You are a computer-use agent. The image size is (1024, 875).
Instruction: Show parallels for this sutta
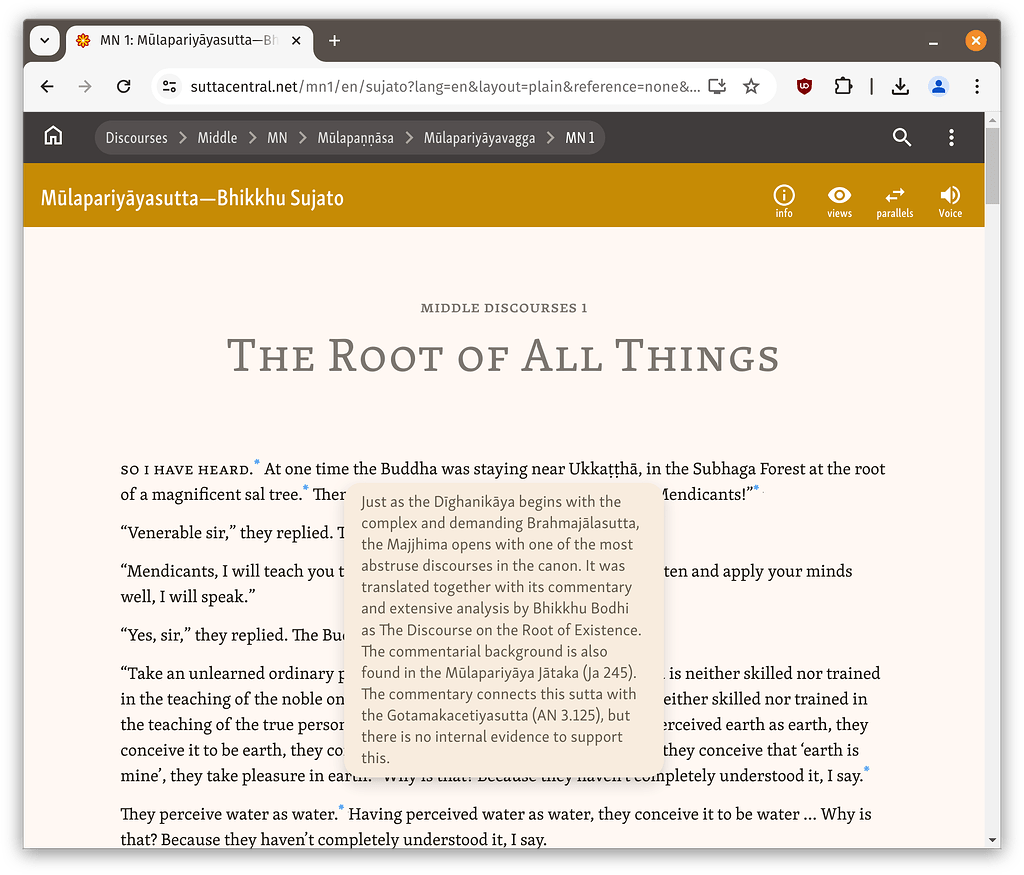[894, 200]
